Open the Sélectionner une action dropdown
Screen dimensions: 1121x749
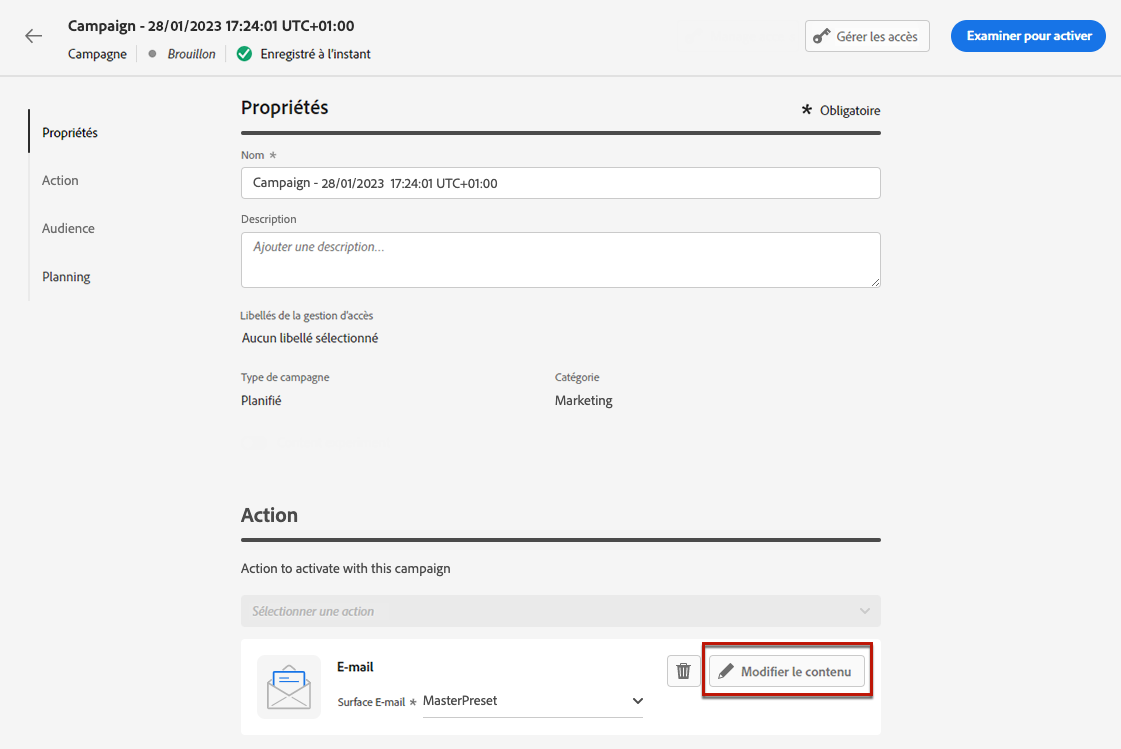coord(560,611)
